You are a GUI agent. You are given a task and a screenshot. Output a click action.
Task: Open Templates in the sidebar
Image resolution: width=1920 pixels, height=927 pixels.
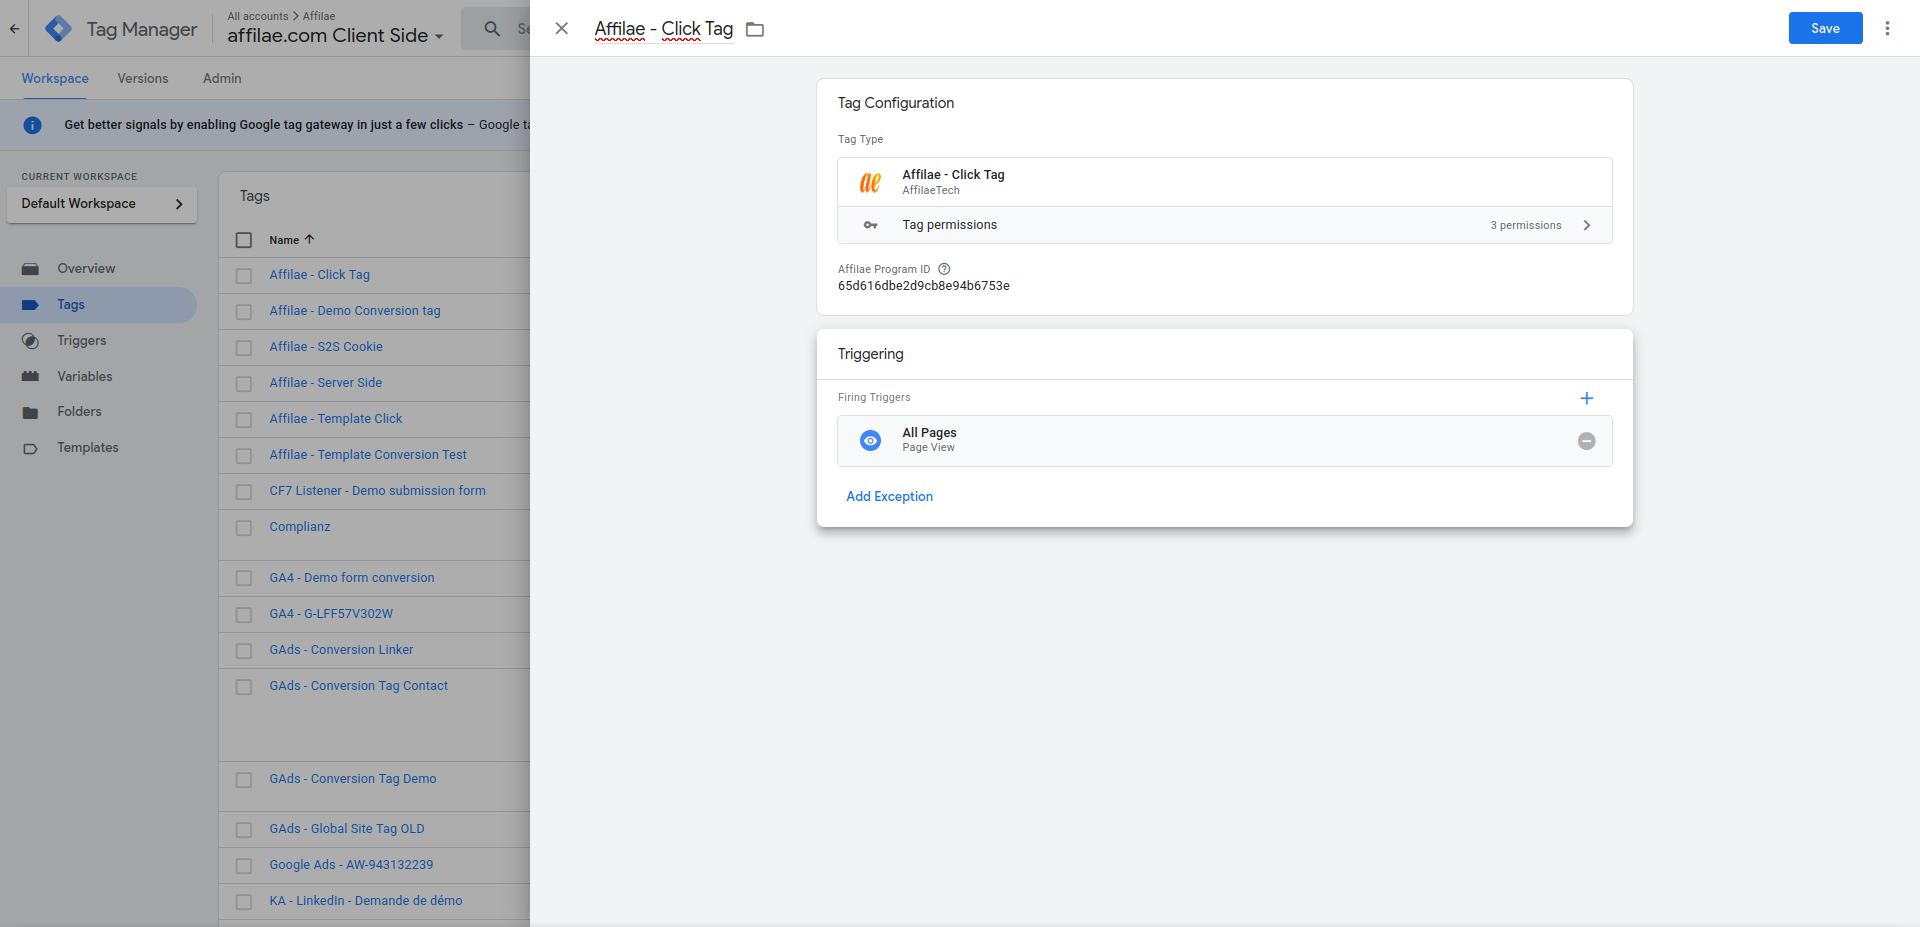coord(88,447)
